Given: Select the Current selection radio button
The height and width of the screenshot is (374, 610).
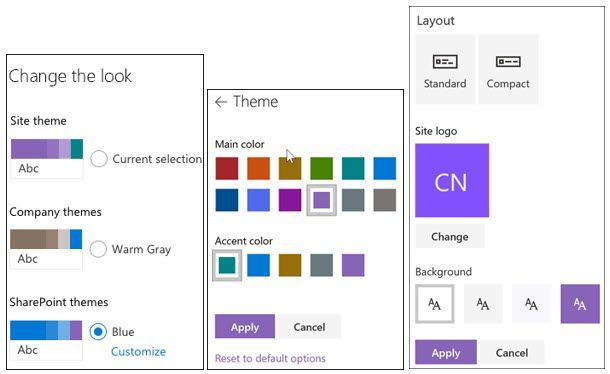Looking at the screenshot, I should (x=99, y=159).
